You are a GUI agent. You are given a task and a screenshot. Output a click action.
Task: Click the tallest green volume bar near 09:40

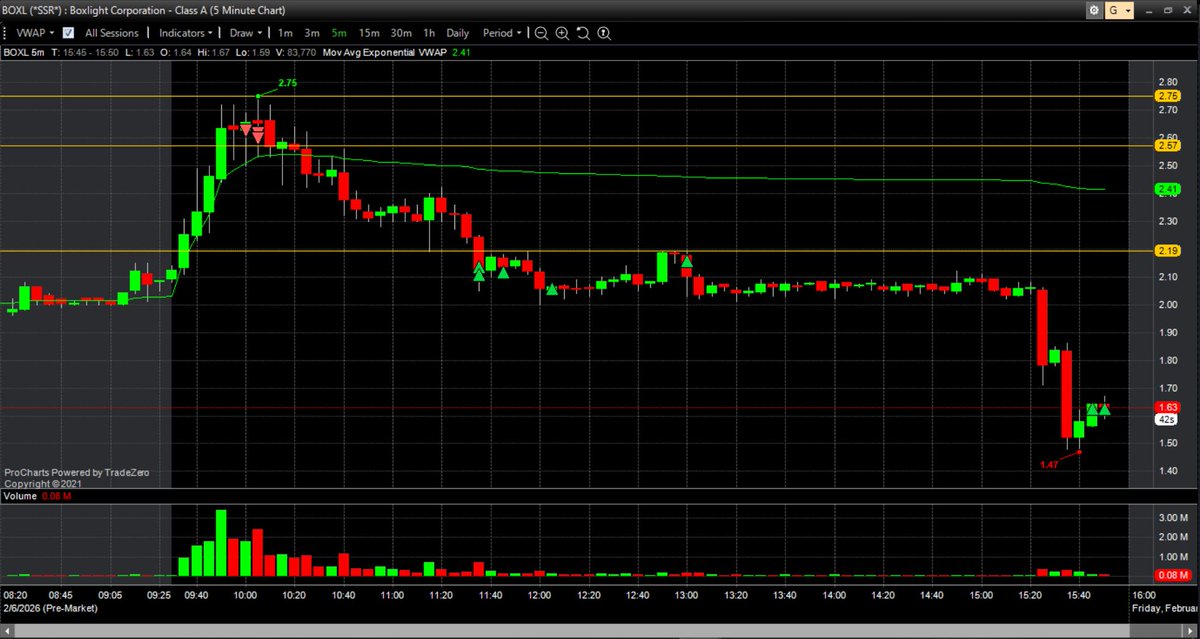[221, 543]
